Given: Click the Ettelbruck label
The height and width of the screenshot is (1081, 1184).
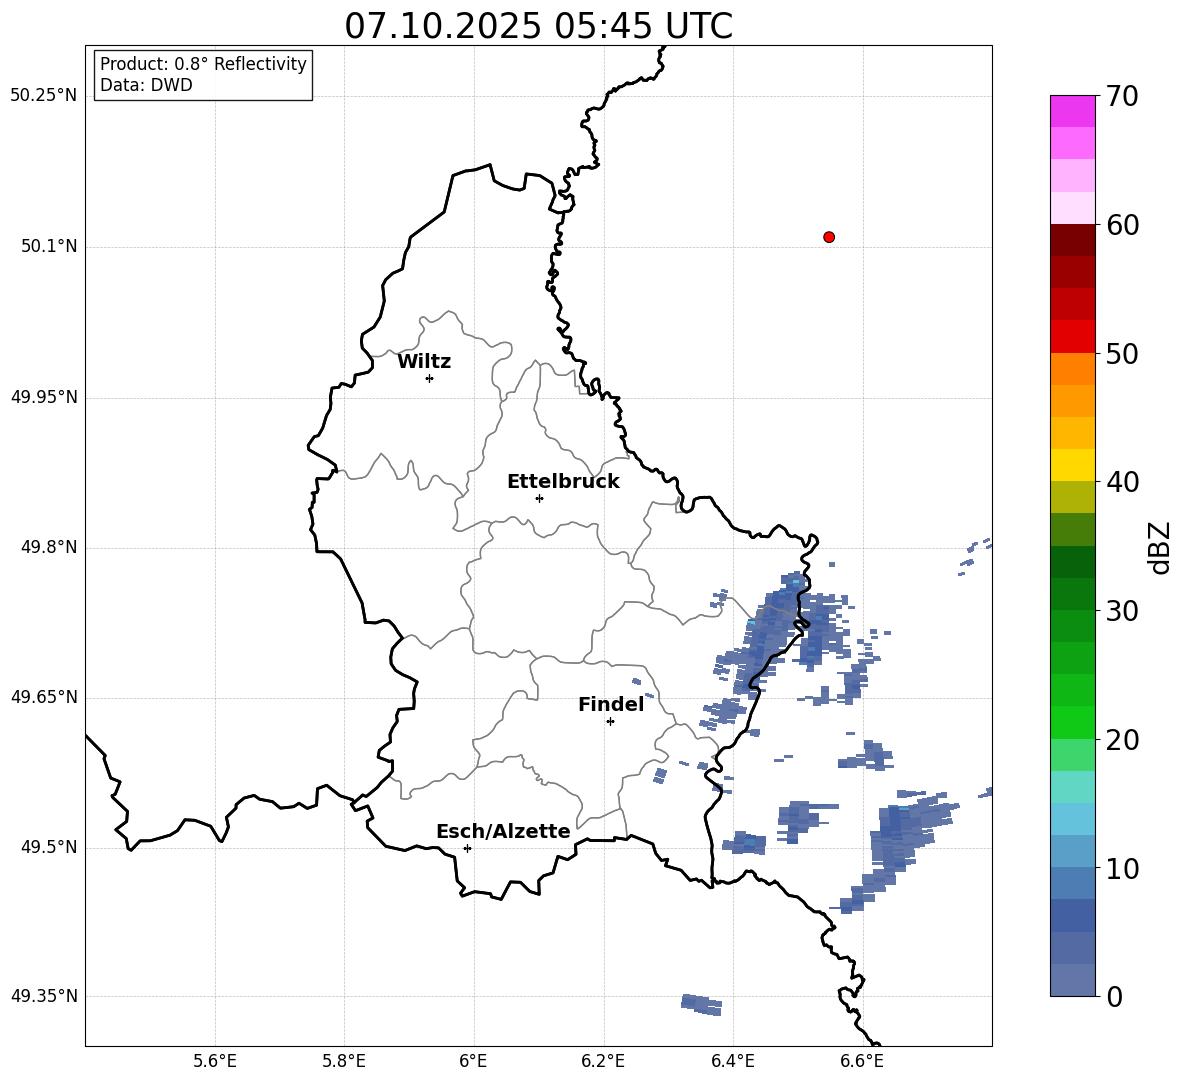Looking at the screenshot, I should click(563, 482).
